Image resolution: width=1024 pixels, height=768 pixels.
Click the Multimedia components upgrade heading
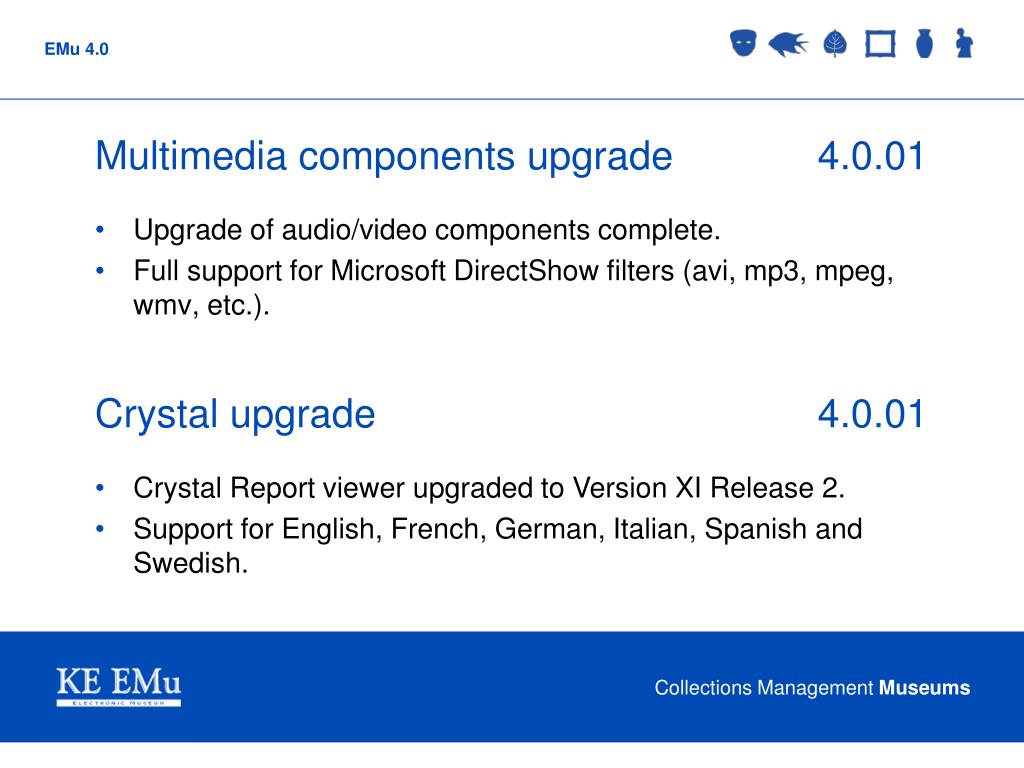[384, 157]
